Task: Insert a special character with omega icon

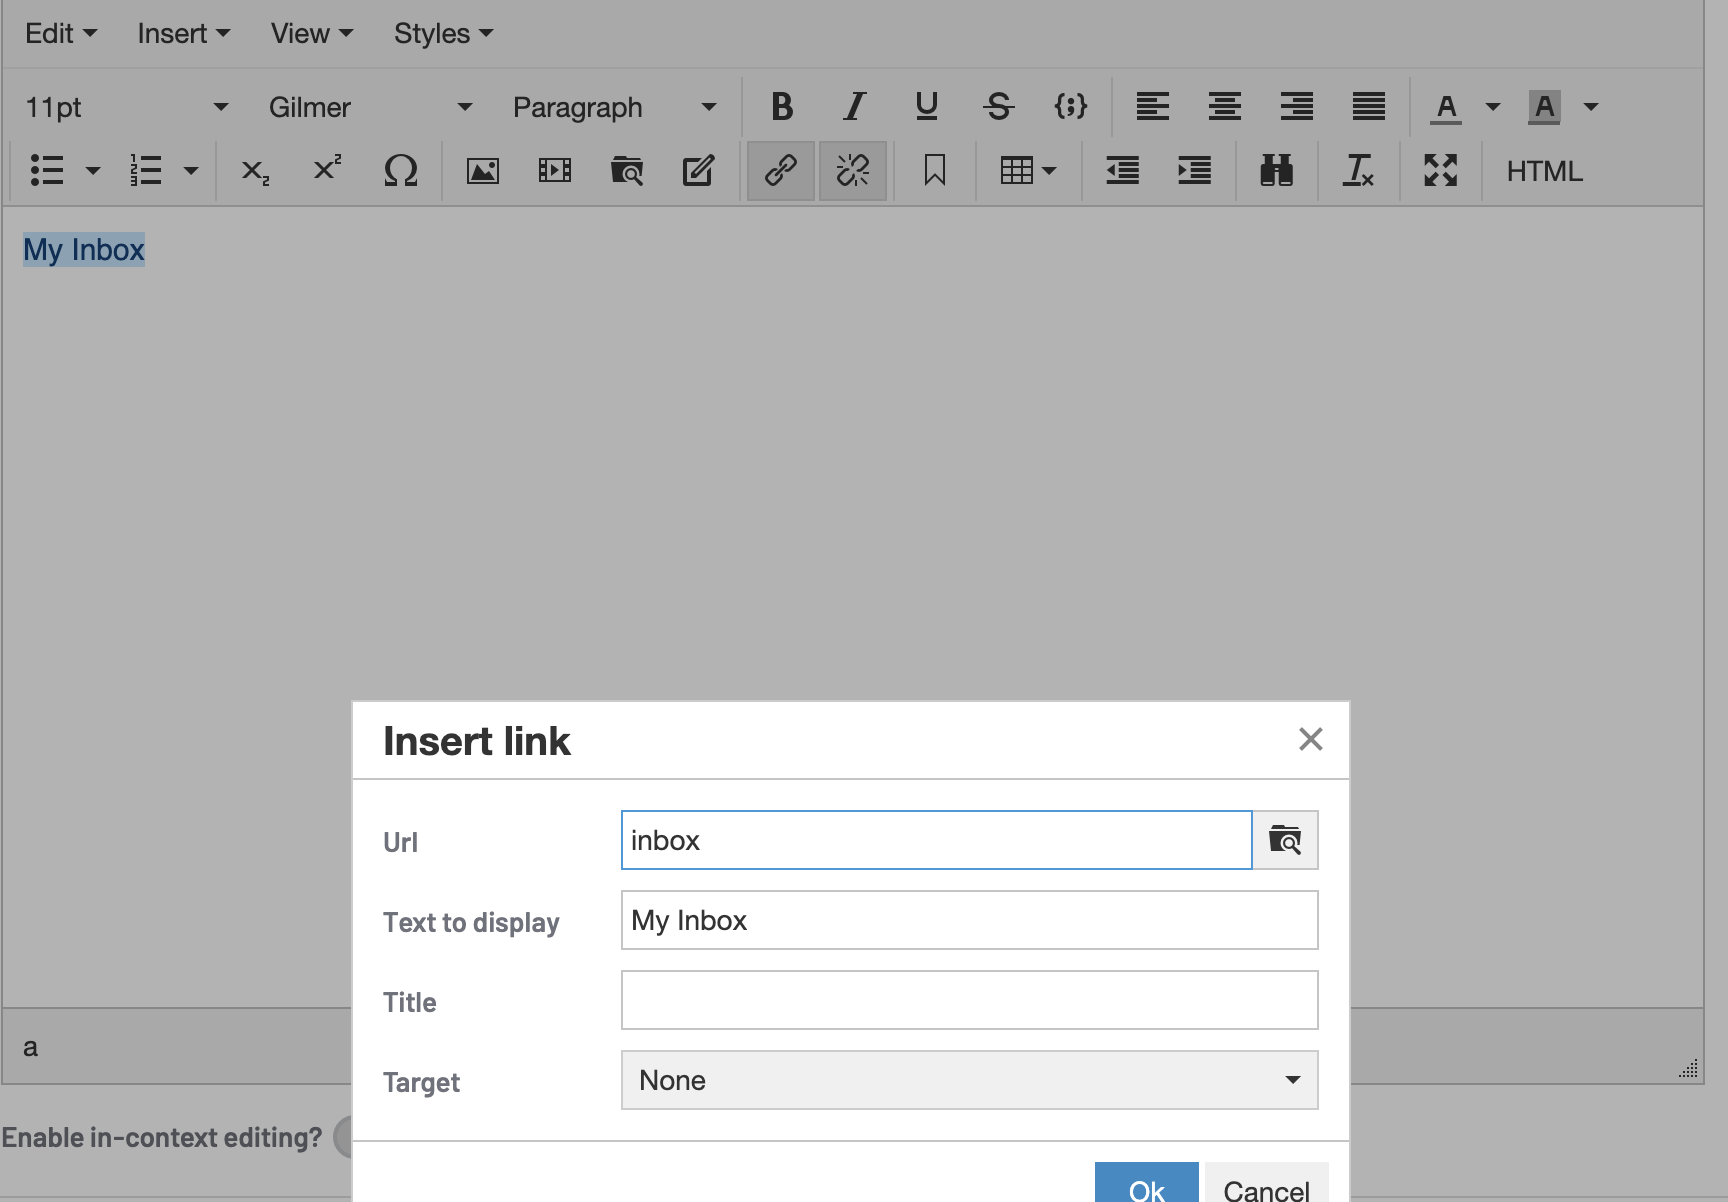Action: tap(400, 171)
